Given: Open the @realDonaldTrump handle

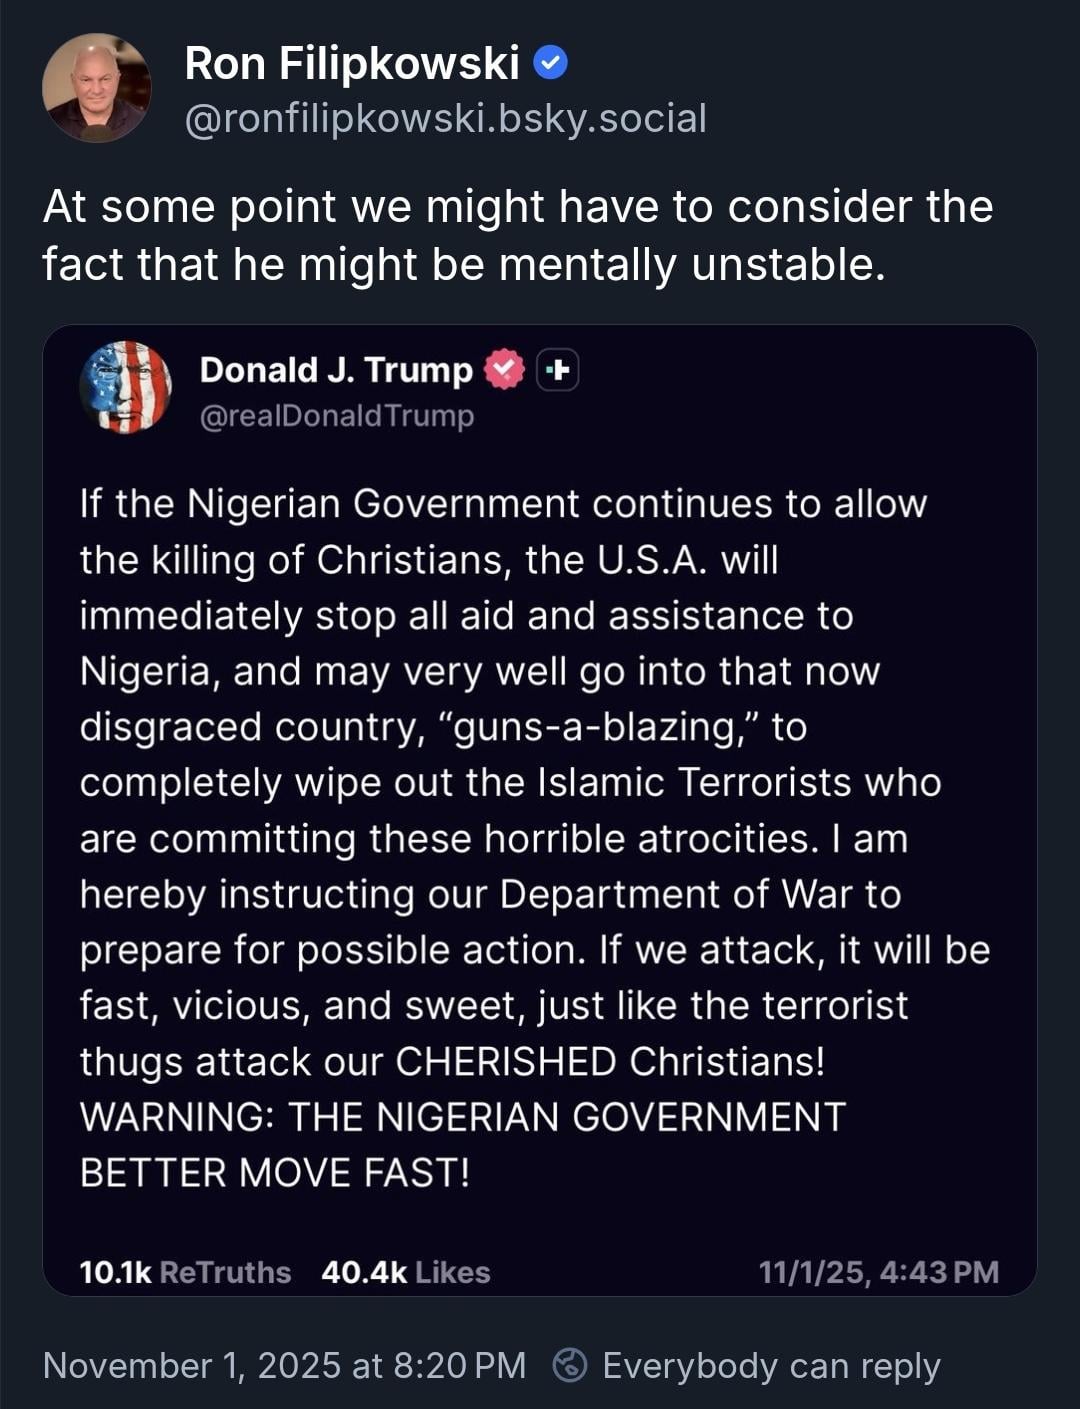Looking at the screenshot, I should coord(337,415).
